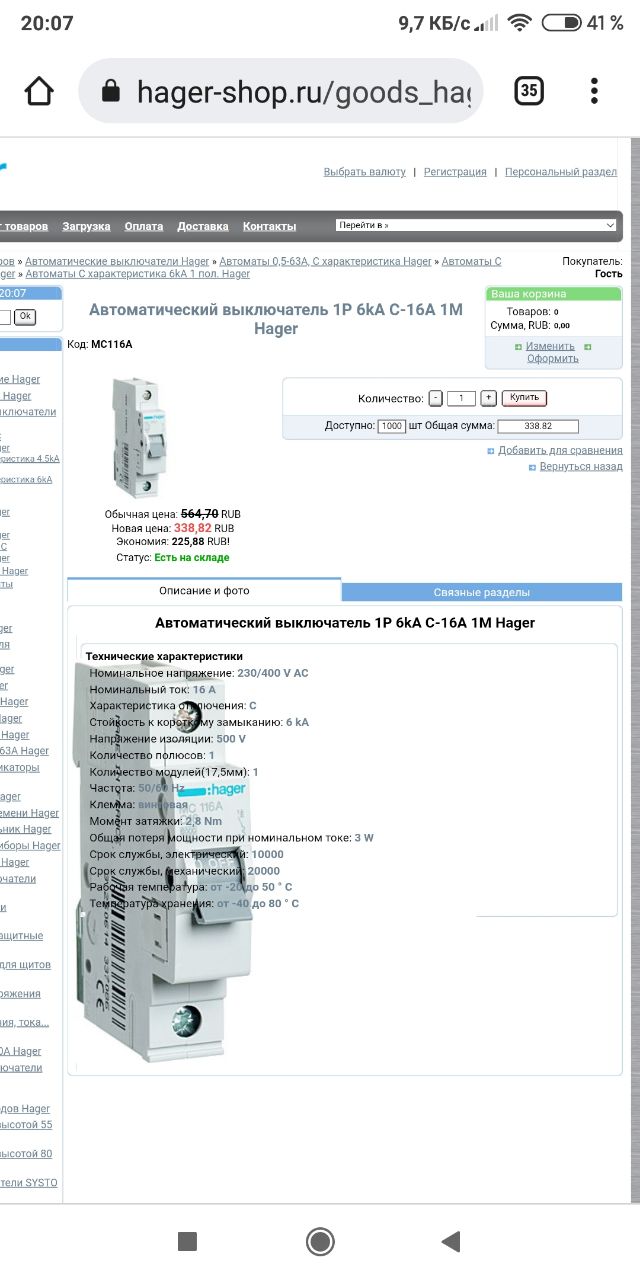
Task: Open sidebar link 'высотой 80'
Action: (x=26, y=1153)
